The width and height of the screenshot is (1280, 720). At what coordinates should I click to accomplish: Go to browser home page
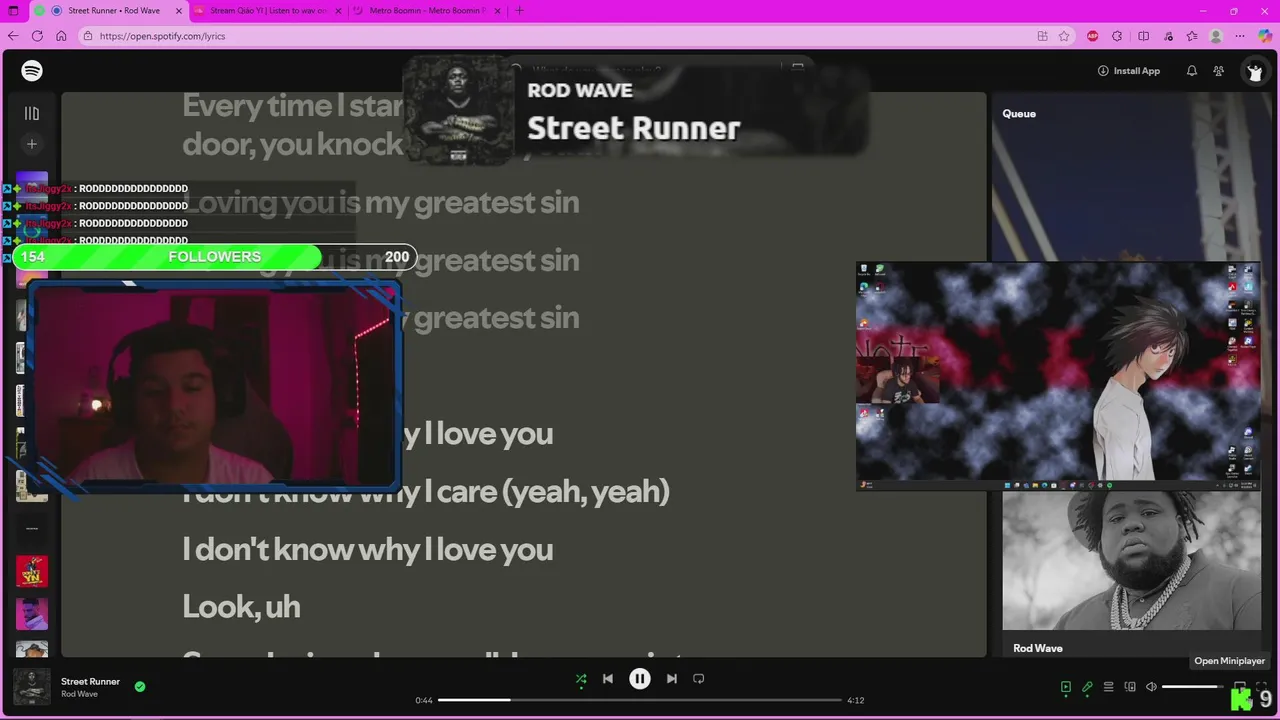click(x=61, y=36)
